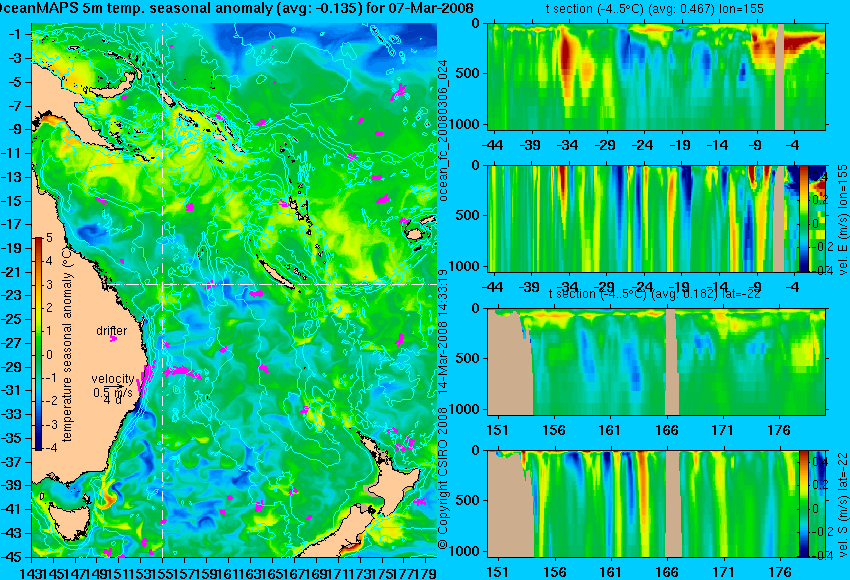Click the '5' value on the temperature color bar

(49, 237)
